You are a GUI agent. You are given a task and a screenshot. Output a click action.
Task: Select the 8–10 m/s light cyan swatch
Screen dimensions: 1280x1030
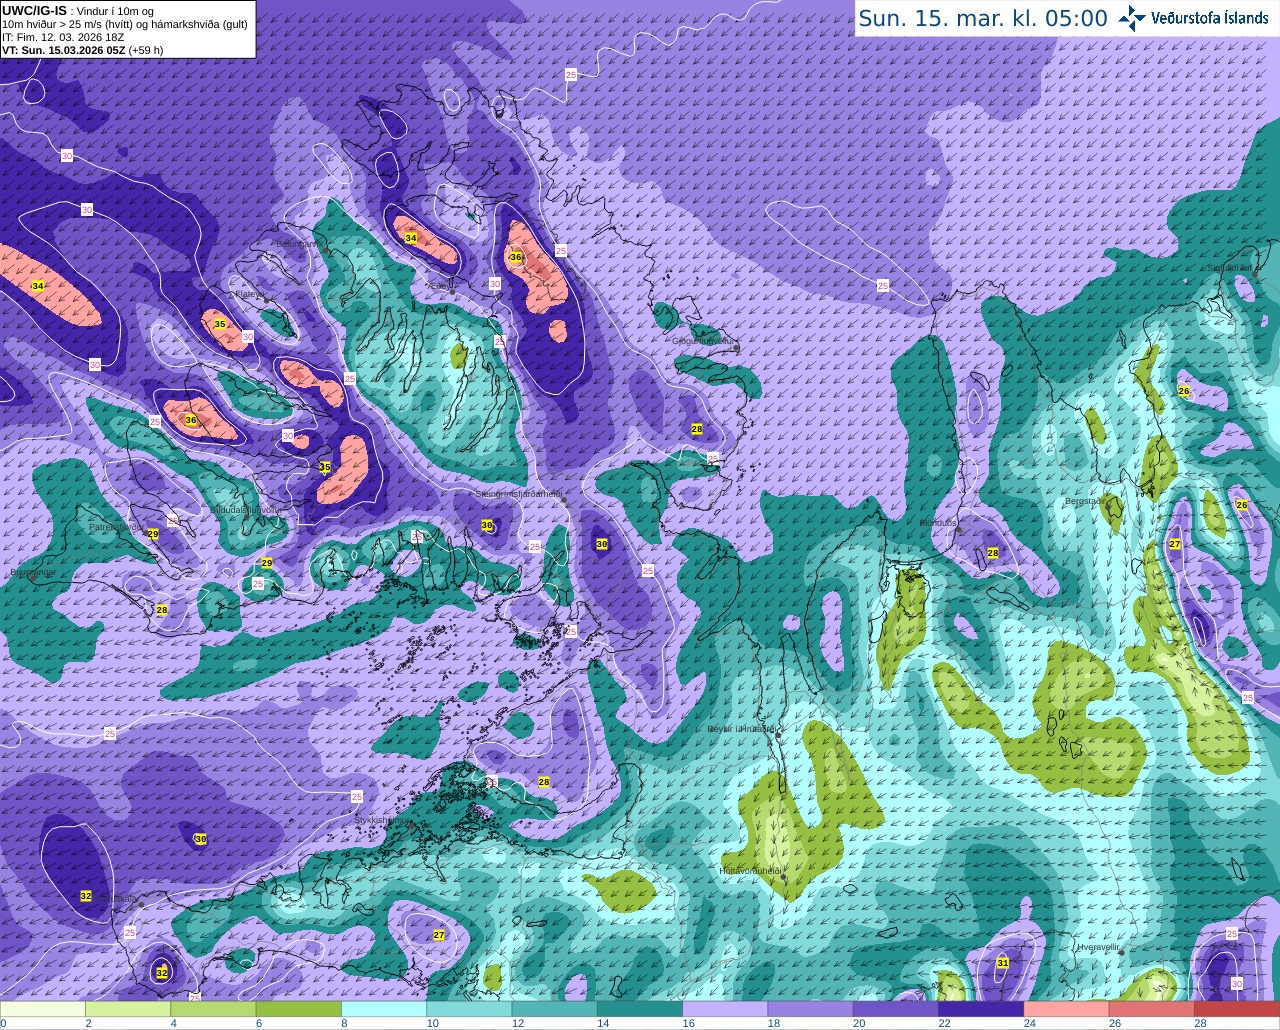coord(385,1009)
